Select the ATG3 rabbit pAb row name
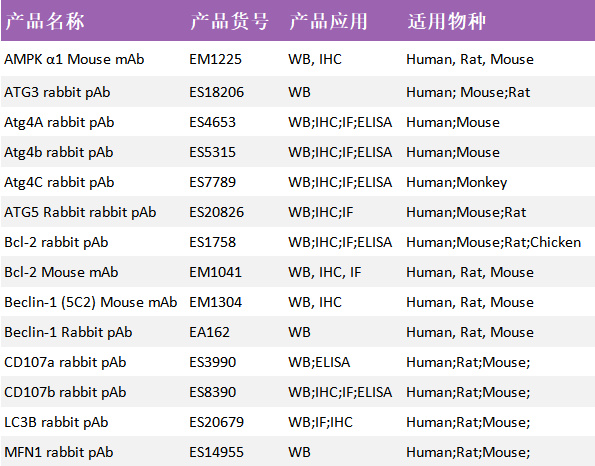This screenshot has width=595, height=466. point(57,92)
